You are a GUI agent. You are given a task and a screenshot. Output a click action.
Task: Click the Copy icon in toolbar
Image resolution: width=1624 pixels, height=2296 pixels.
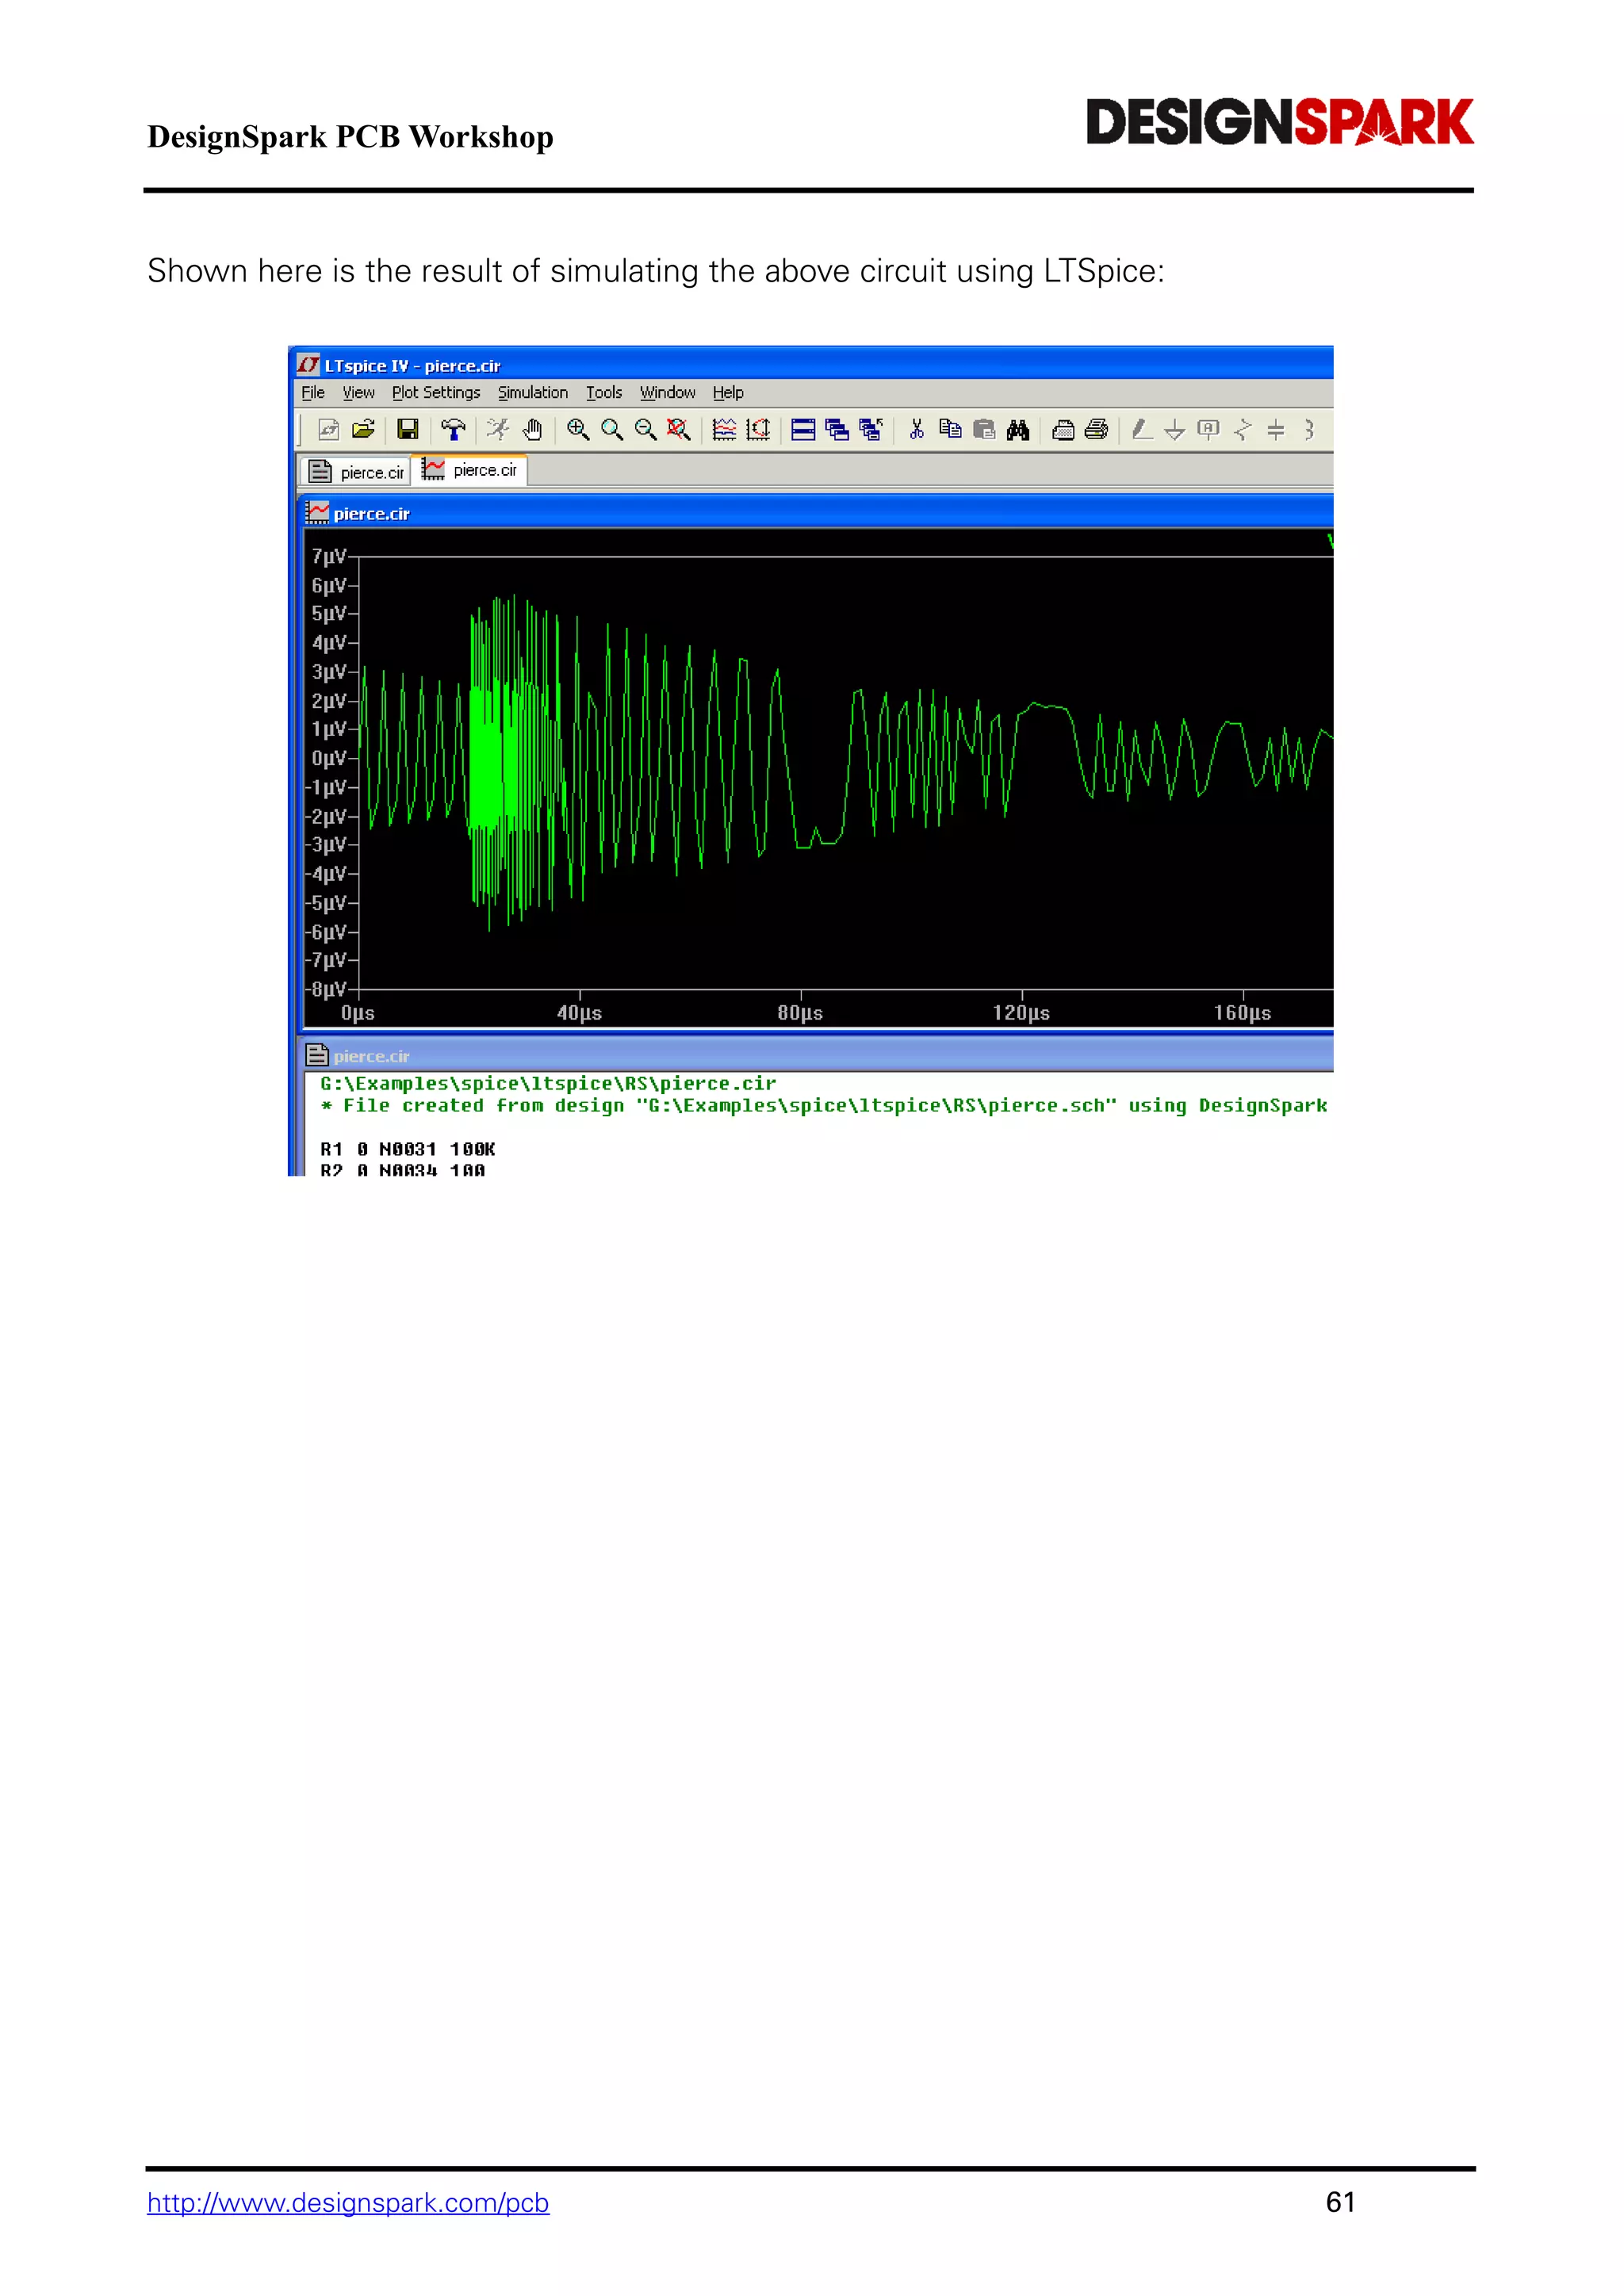tap(950, 430)
